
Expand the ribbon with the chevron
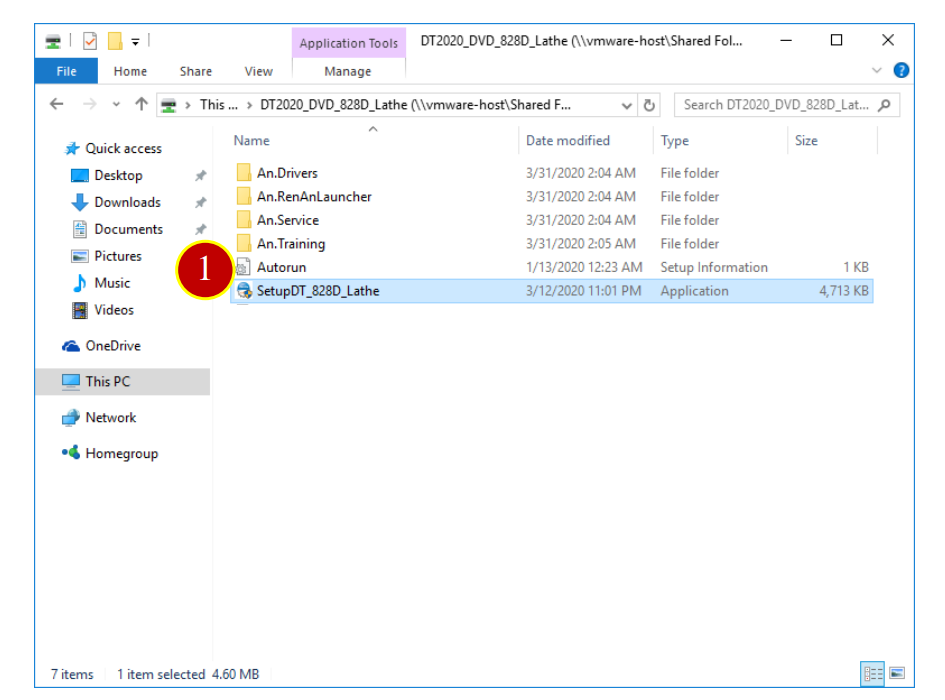[877, 71]
